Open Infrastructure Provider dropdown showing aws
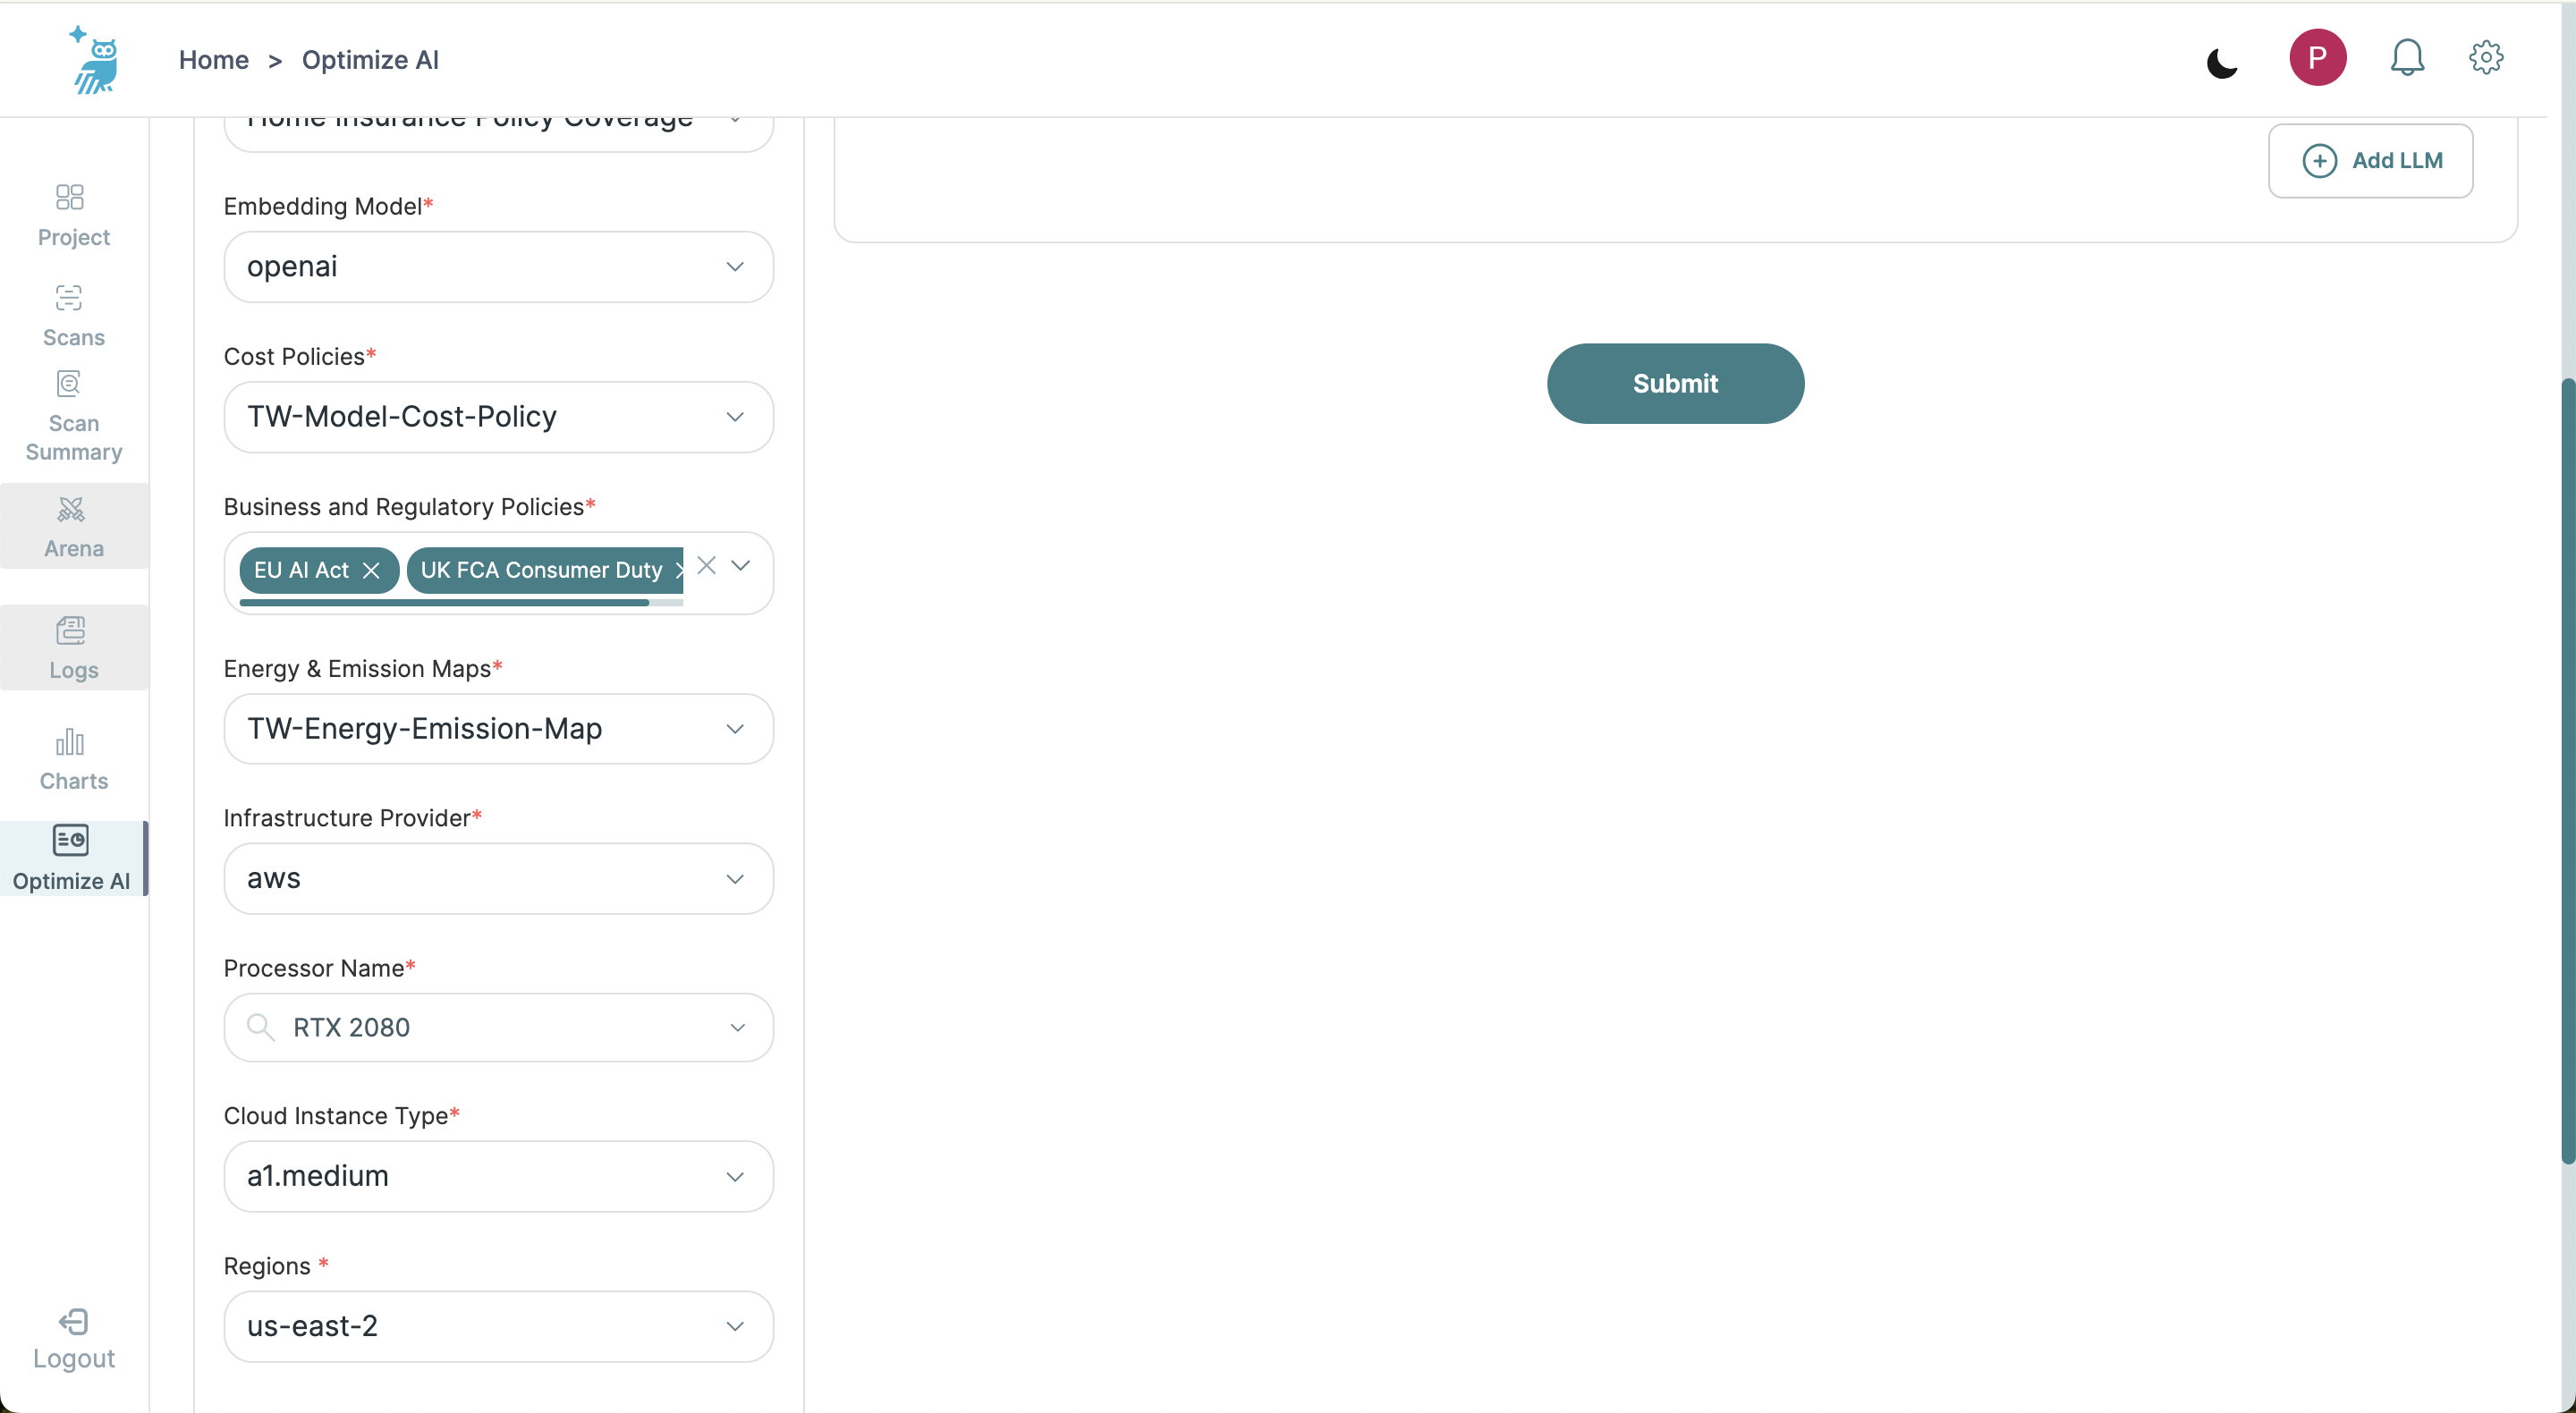The height and width of the screenshot is (1413, 2576). pos(498,879)
